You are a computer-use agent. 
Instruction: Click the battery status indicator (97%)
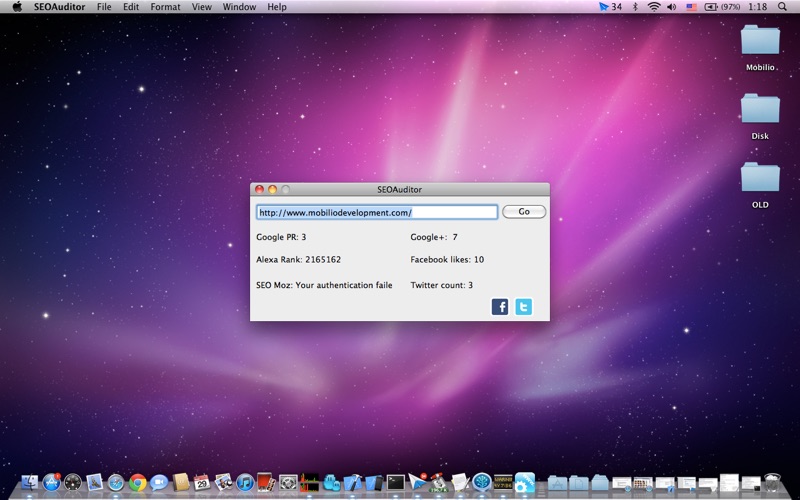pyautogui.click(x=722, y=7)
